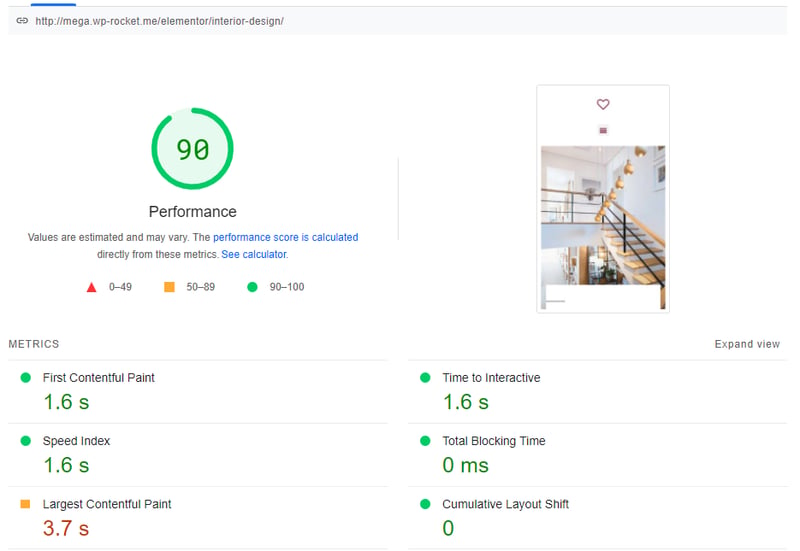The image size is (800, 551).
Task: Click the orange square 50–89 legend icon
Action: coord(169,287)
